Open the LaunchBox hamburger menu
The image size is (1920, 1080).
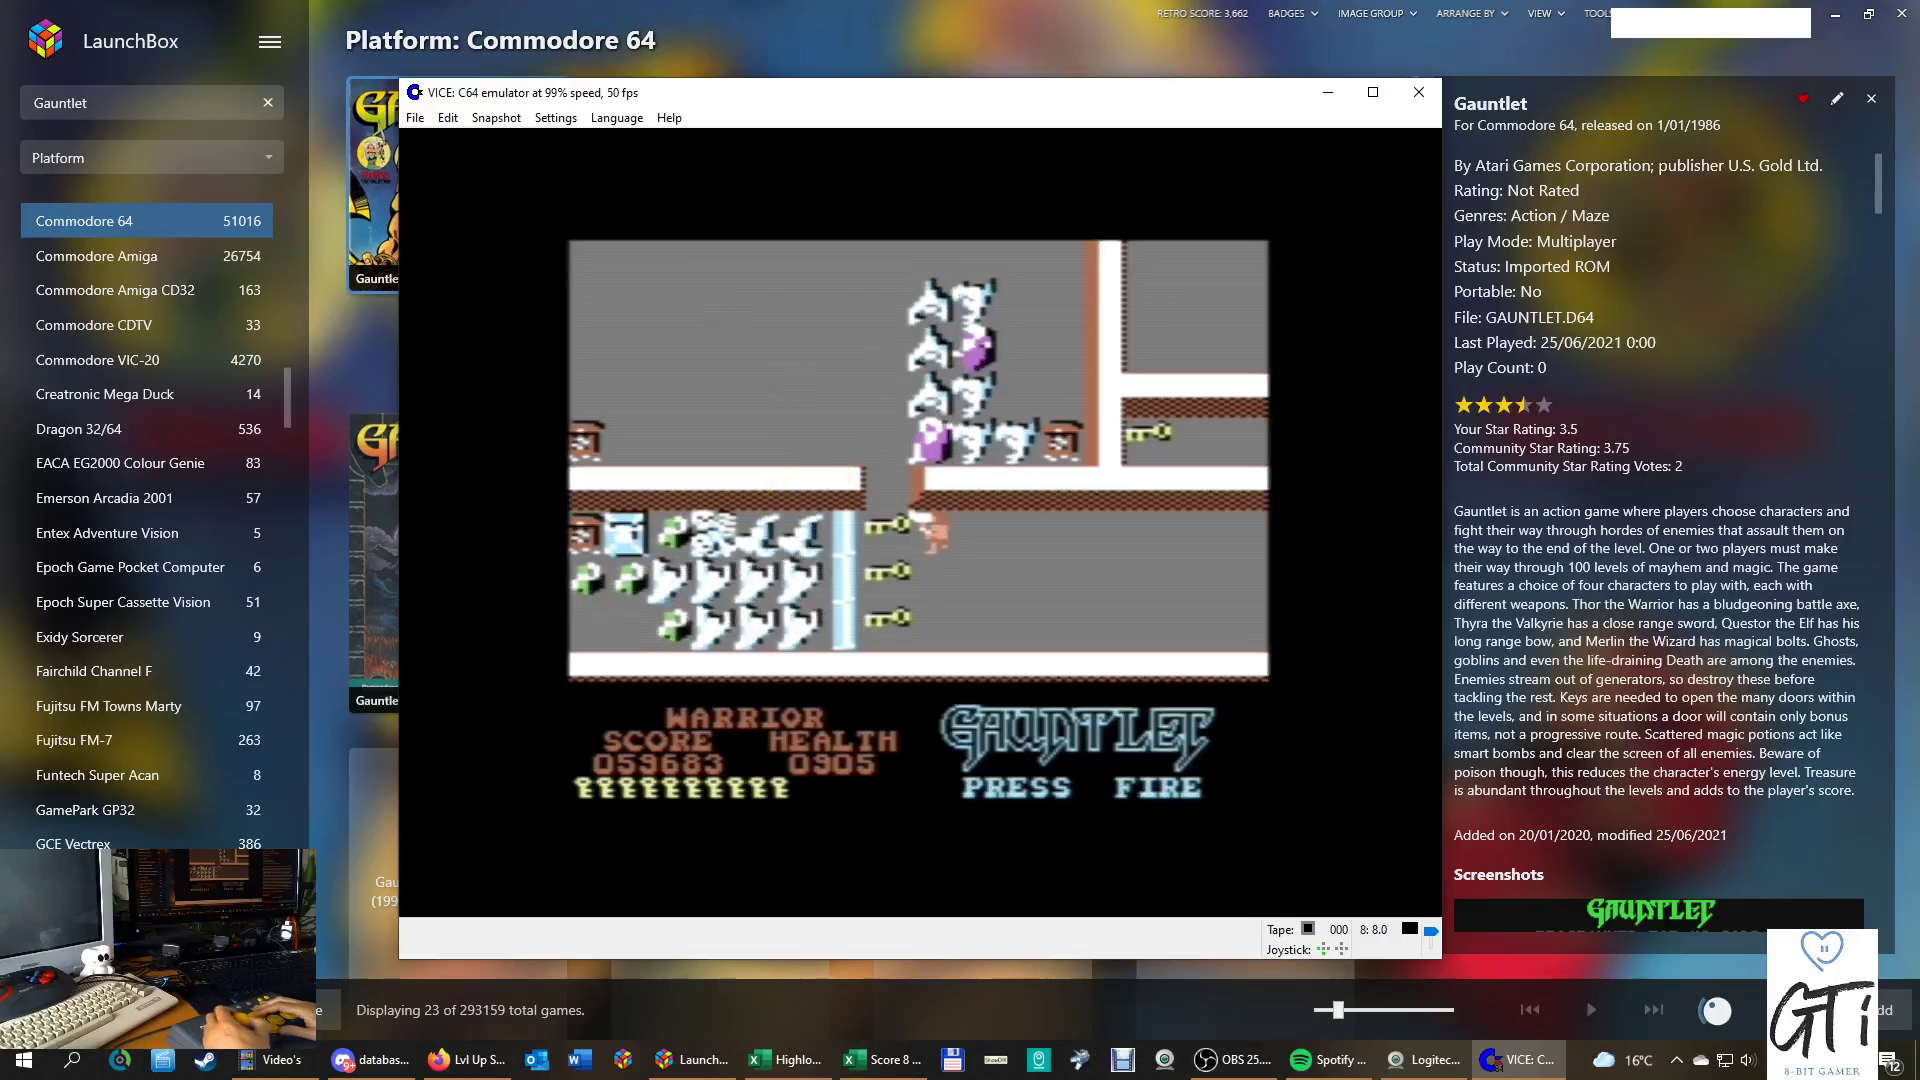coord(269,42)
